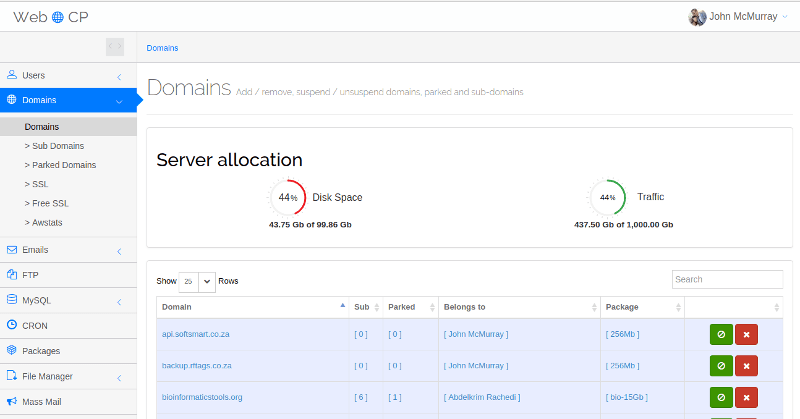Expand the File Manager menu chevron
Image resolution: width=800 pixels, height=419 pixels.
pyautogui.click(x=119, y=378)
